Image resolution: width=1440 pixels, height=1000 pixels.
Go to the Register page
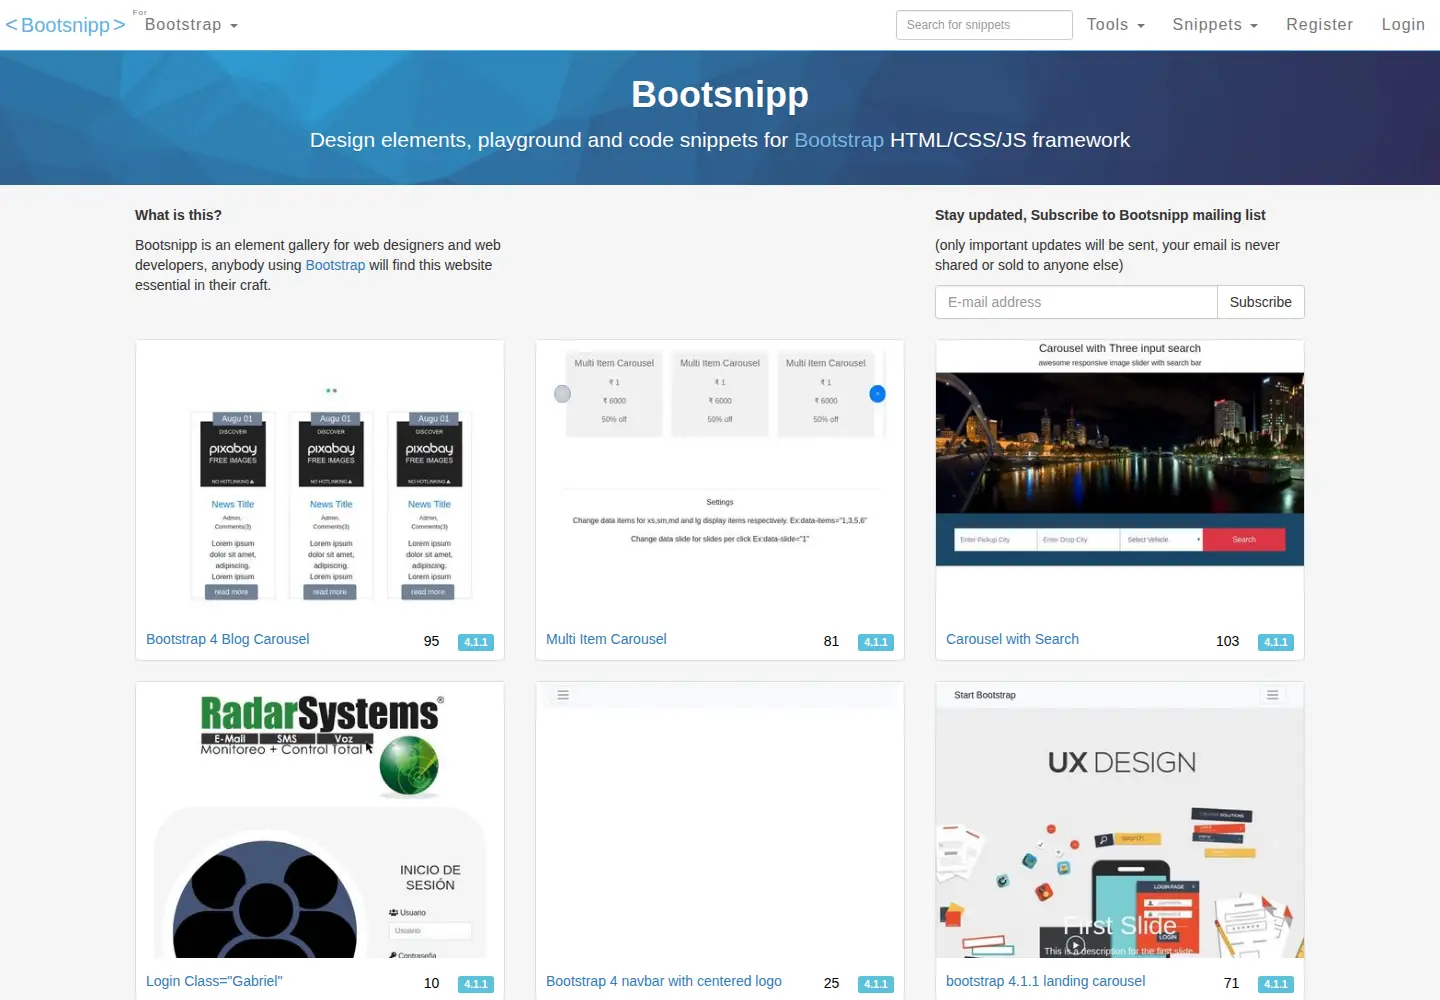[1319, 25]
